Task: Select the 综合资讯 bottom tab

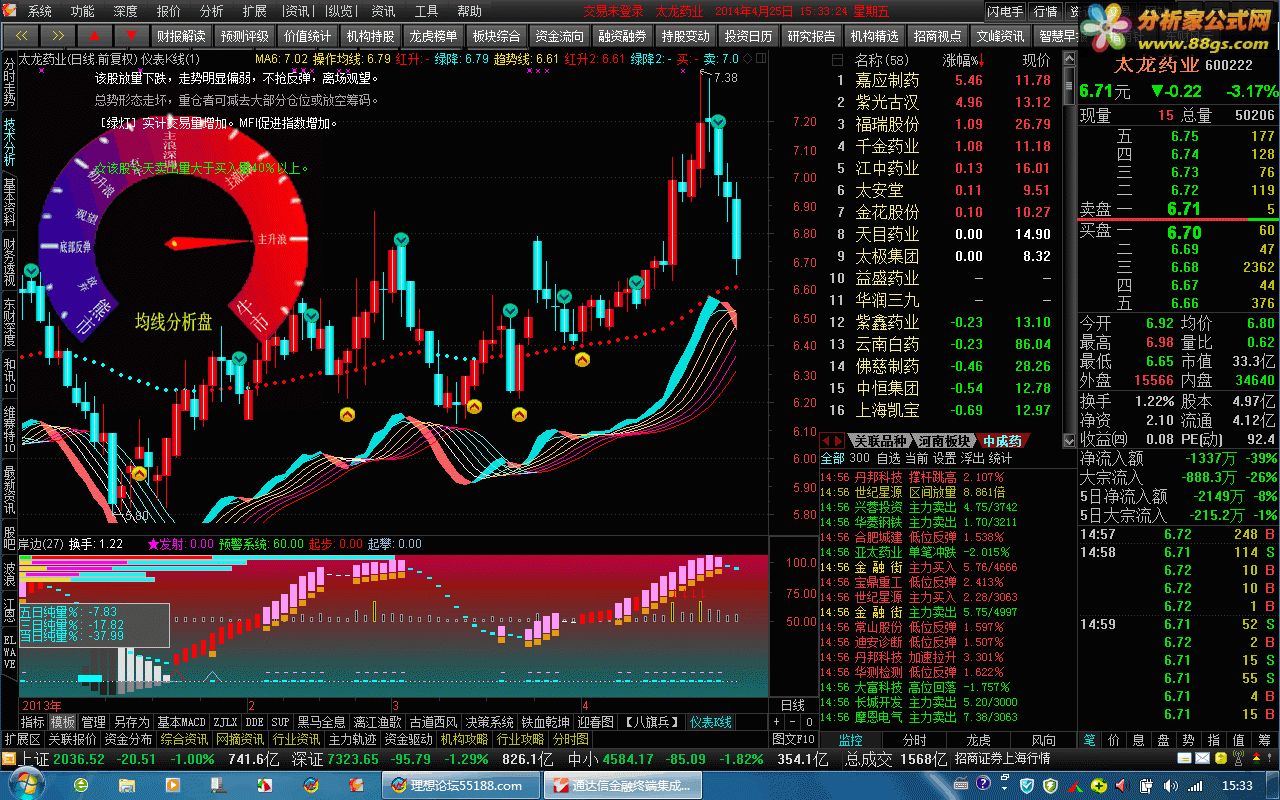Action: click(x=184, y=739)
